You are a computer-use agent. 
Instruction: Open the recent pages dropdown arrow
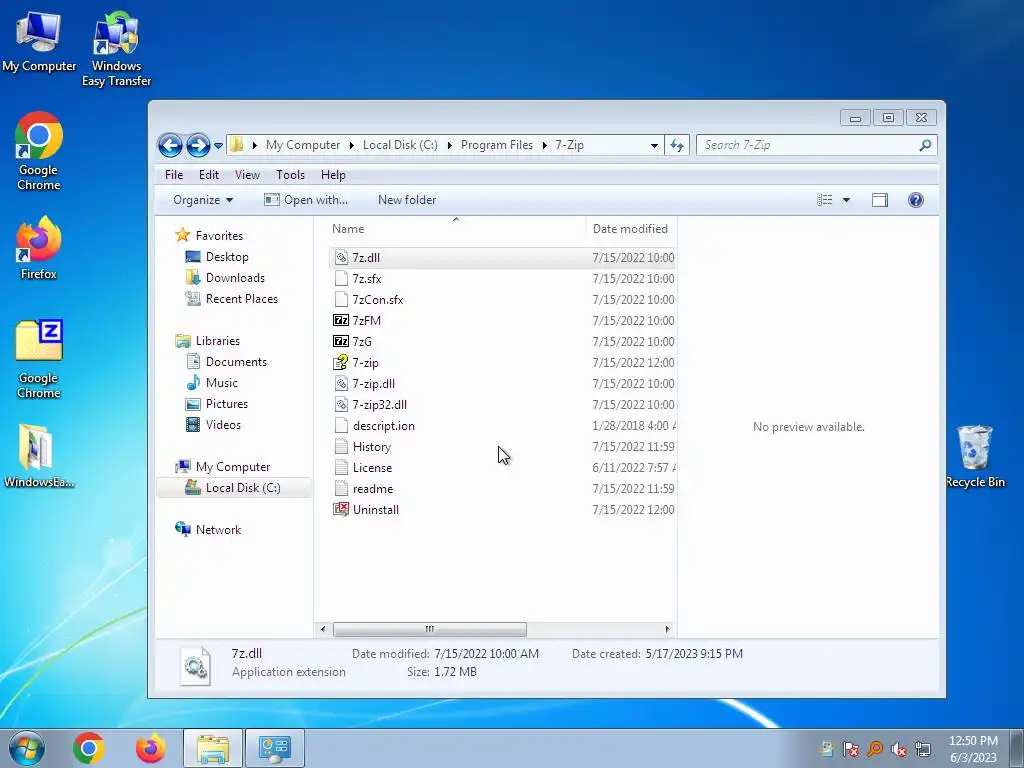tap(218, 146)
